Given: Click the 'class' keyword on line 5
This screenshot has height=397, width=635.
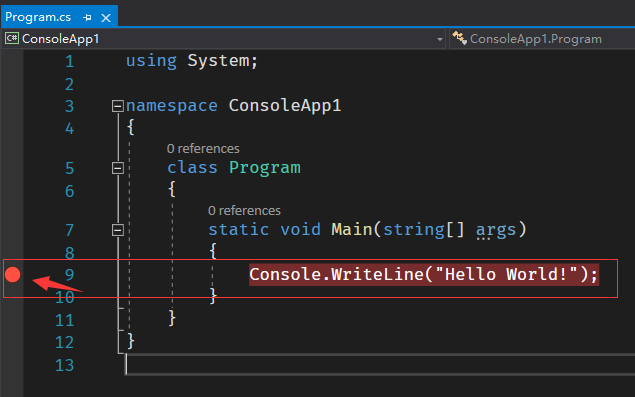Looking at the screenshot, I should point(192,167).
